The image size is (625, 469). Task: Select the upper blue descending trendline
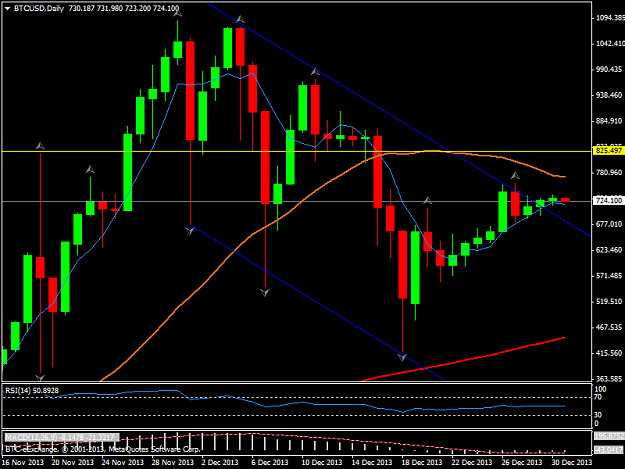(x=399, y=120)
